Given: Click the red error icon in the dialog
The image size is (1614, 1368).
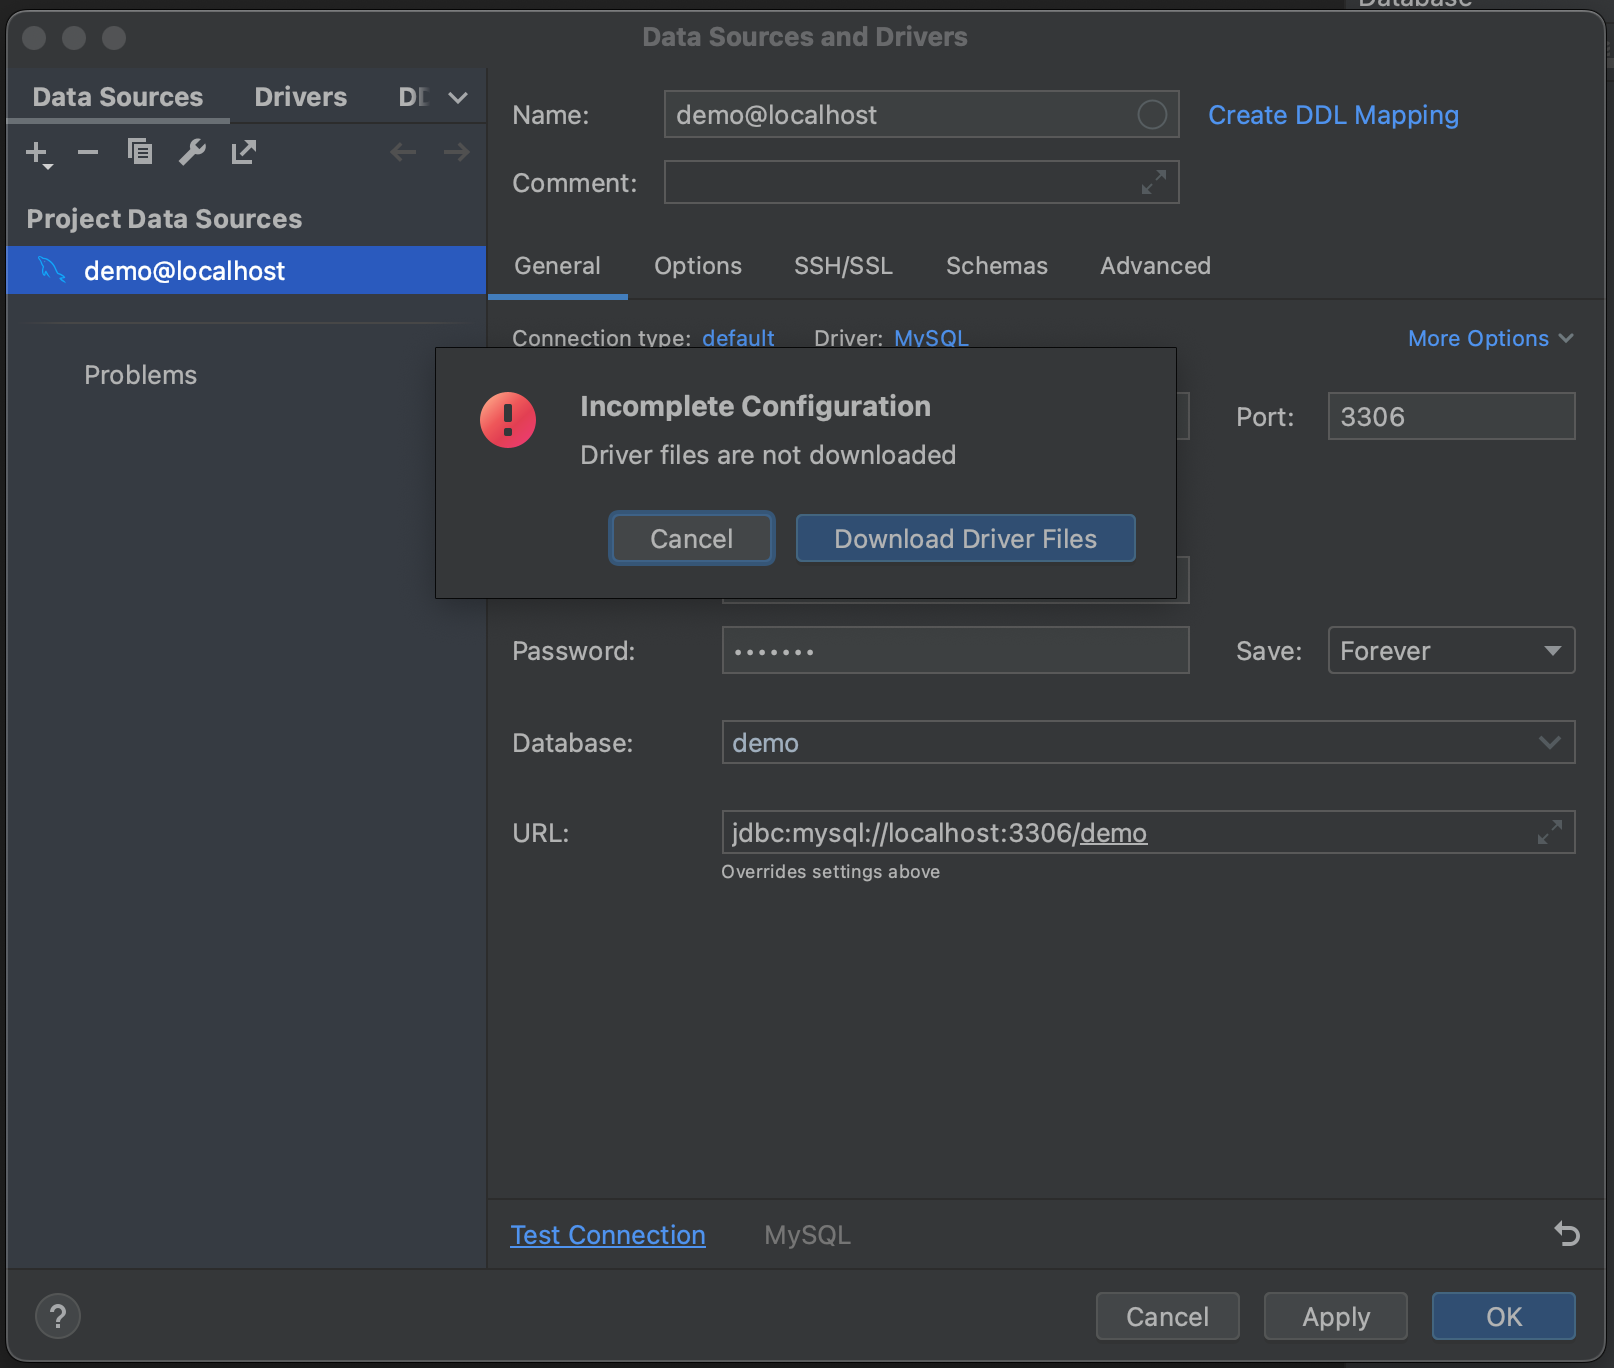Looking at the screenshot, I should pyautogui.click(x=508, y=420).
